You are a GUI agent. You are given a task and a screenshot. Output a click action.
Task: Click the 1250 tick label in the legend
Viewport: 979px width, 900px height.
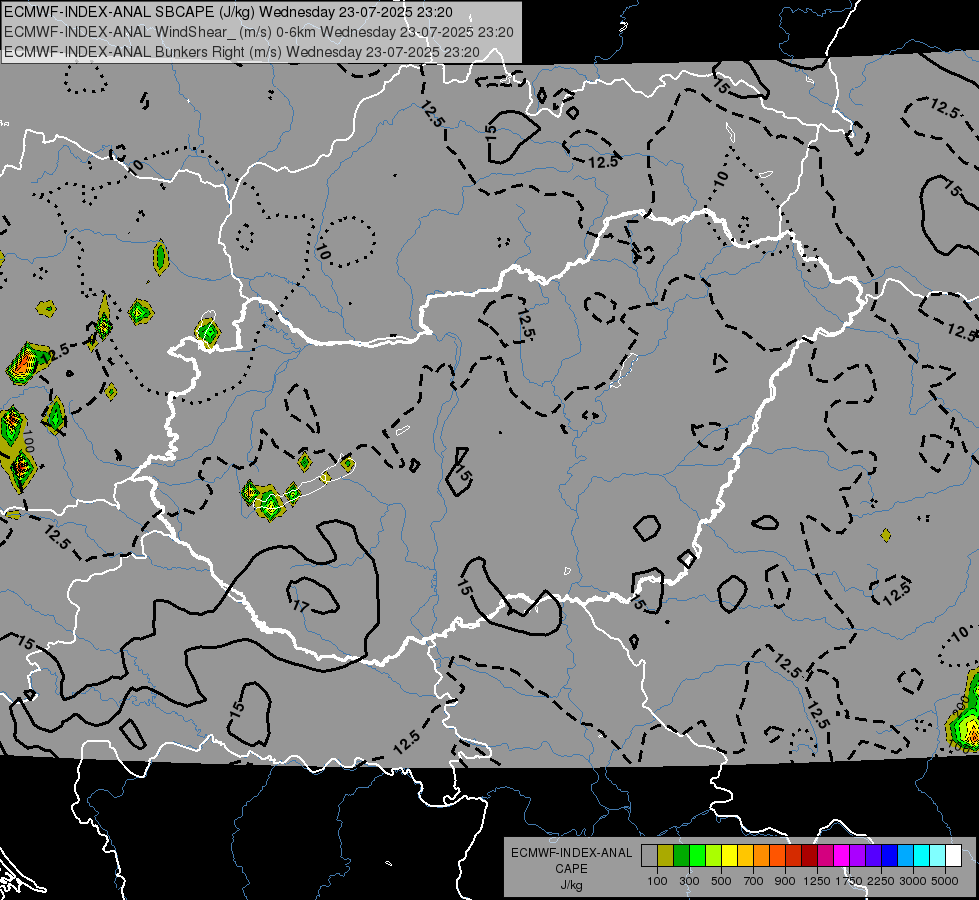[x=817, y=881]
